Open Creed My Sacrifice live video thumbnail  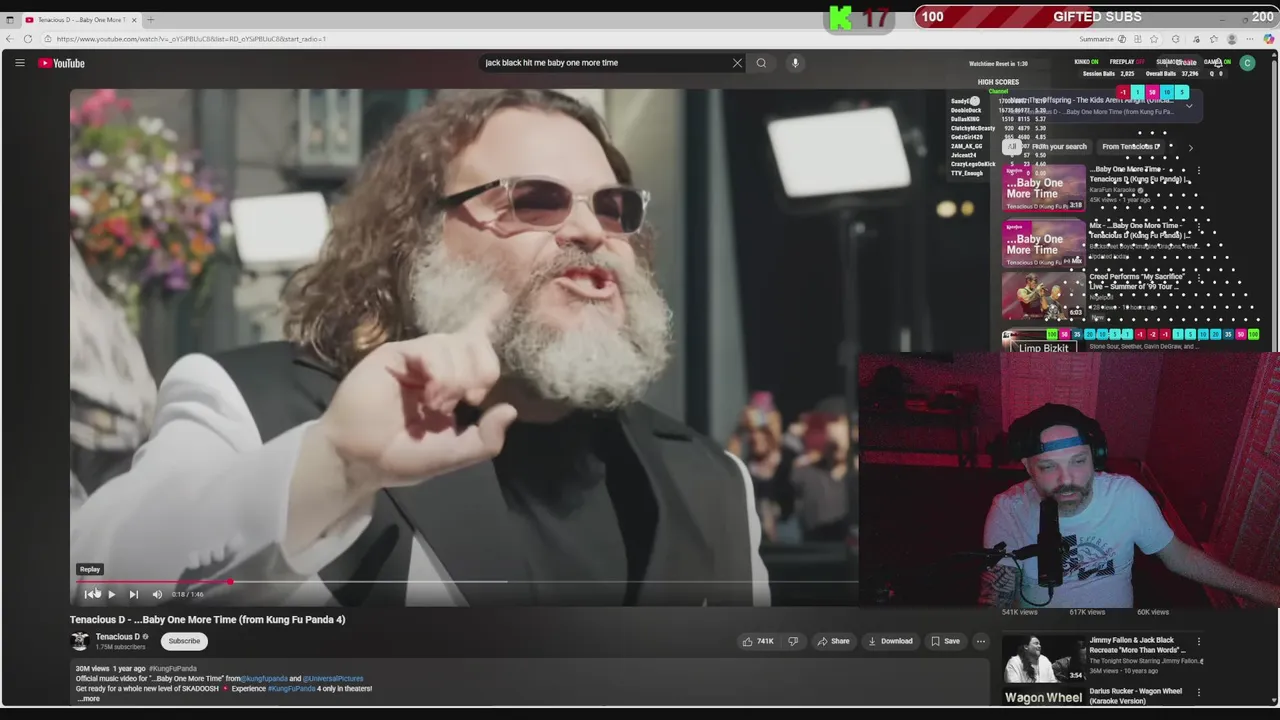[x=1044, y=296]
